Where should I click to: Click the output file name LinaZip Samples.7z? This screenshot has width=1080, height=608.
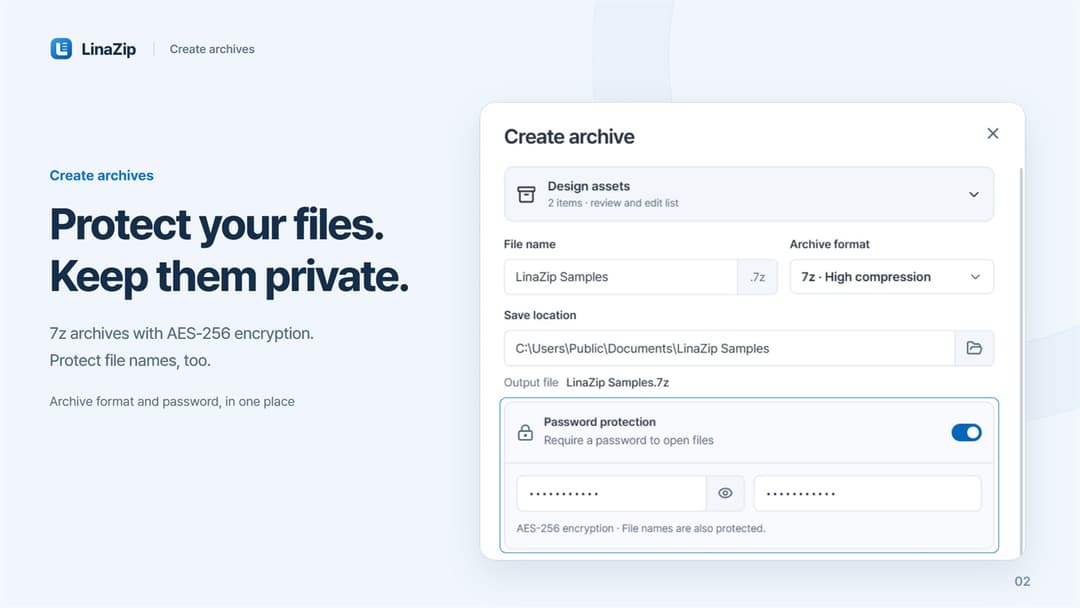(617, 382)
